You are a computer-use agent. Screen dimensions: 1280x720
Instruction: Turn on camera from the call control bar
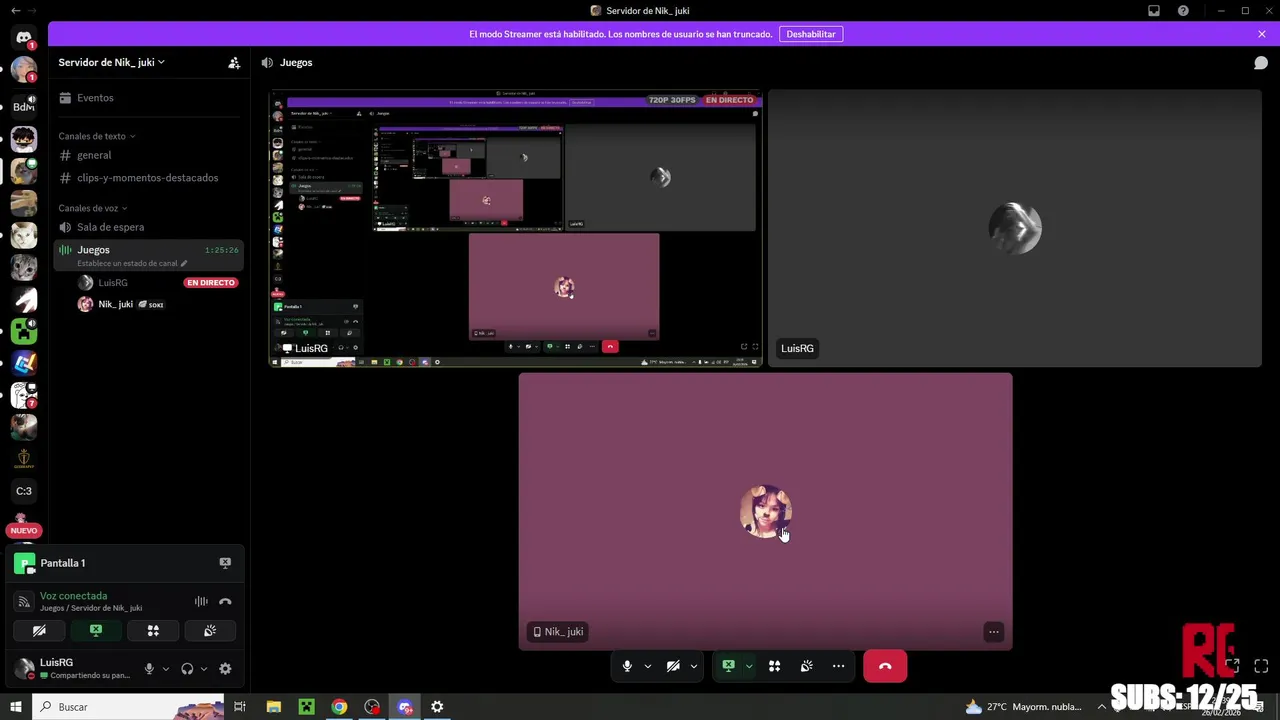pyautogui.click(x=673, y=666)
